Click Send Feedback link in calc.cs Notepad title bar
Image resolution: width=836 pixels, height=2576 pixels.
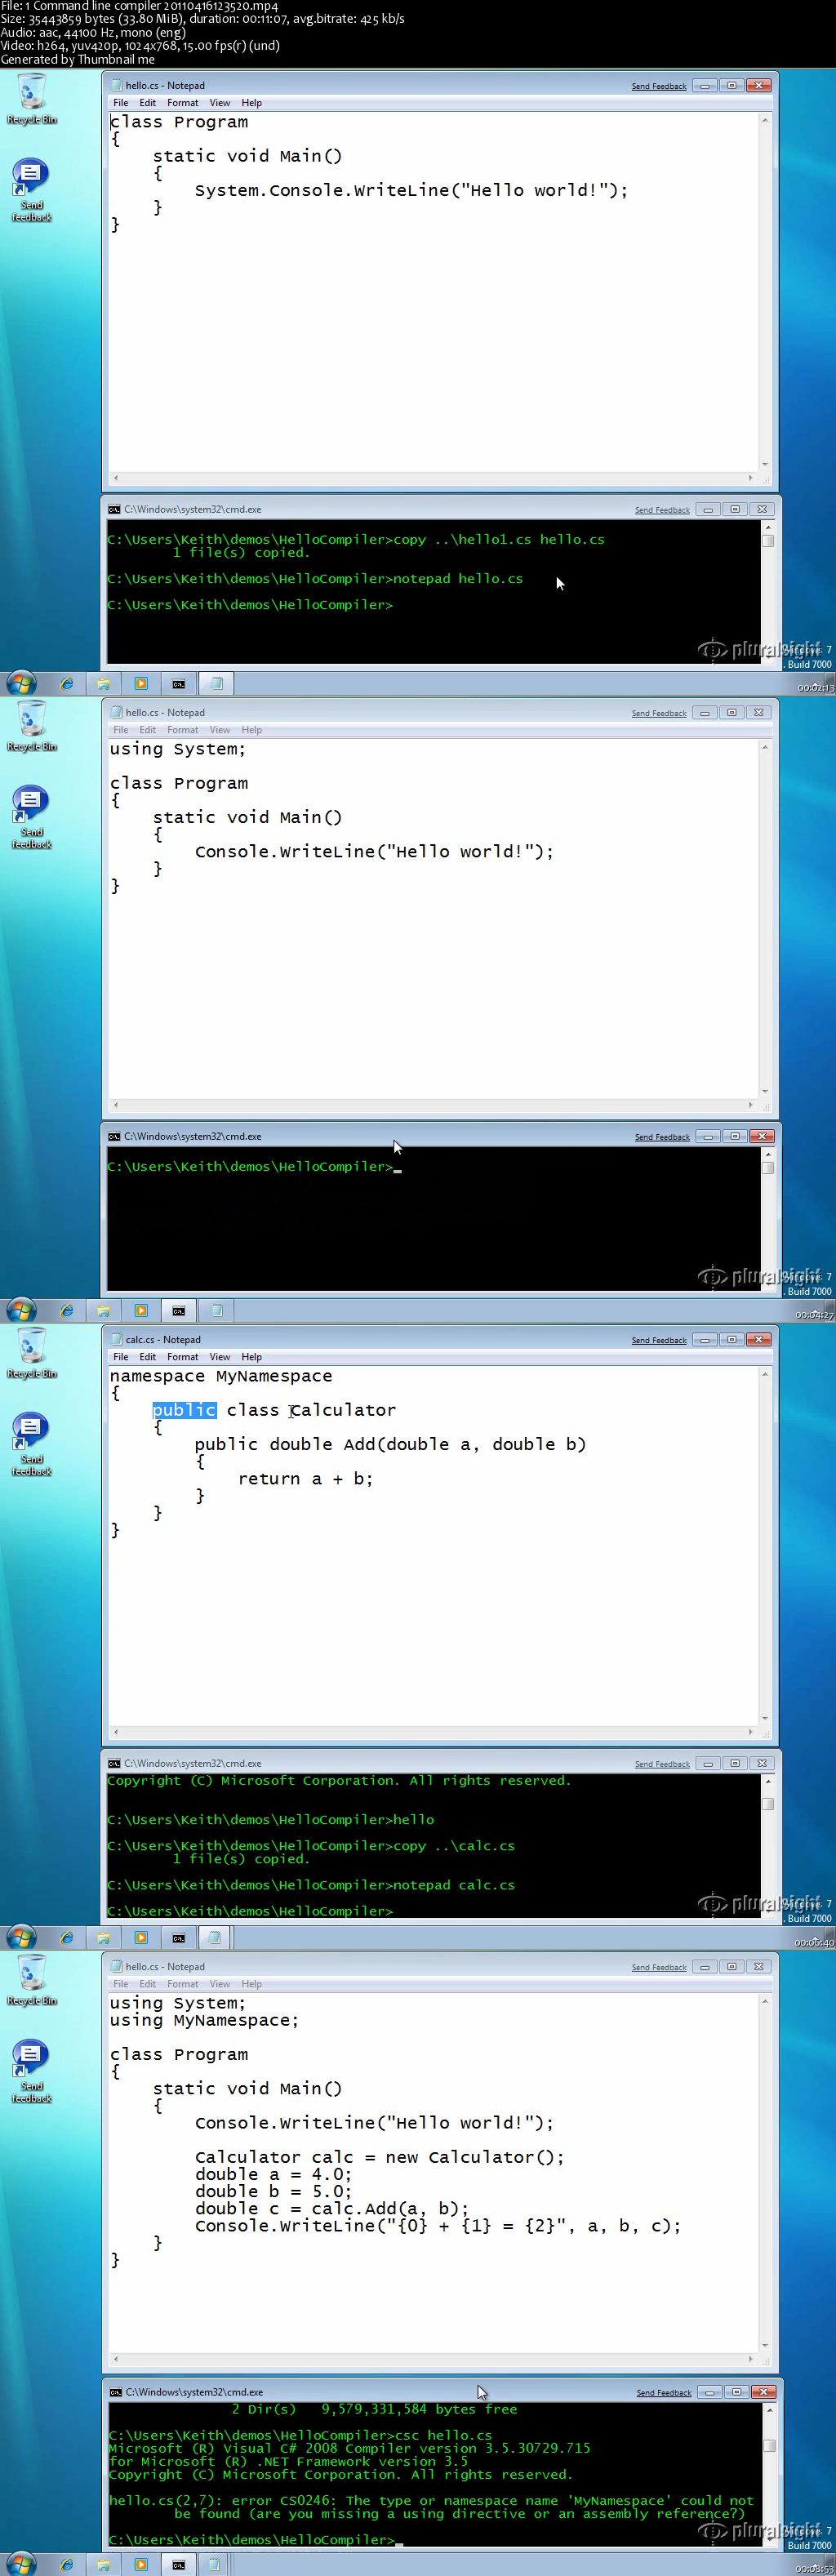pos(659,1340)
